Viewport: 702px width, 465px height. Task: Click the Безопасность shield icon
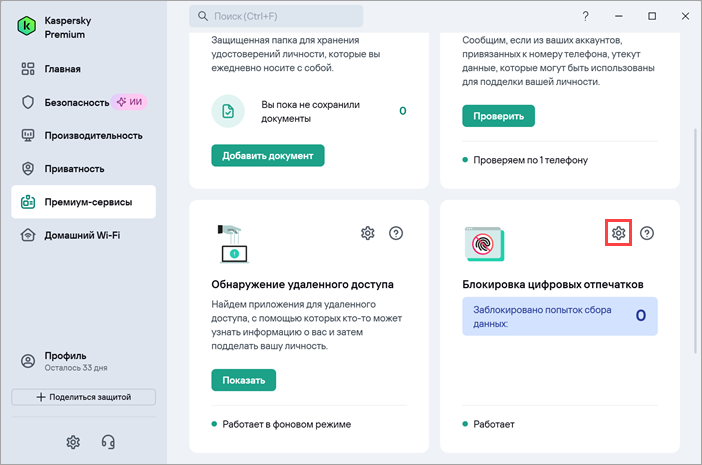tap(28, 102)
